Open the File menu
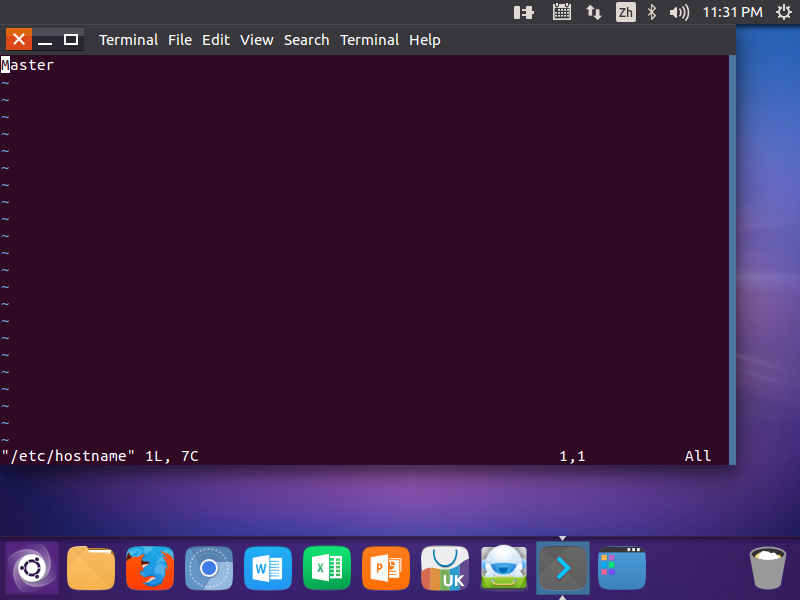The height and width of the screenshot is (600, 800). (180, 40)
